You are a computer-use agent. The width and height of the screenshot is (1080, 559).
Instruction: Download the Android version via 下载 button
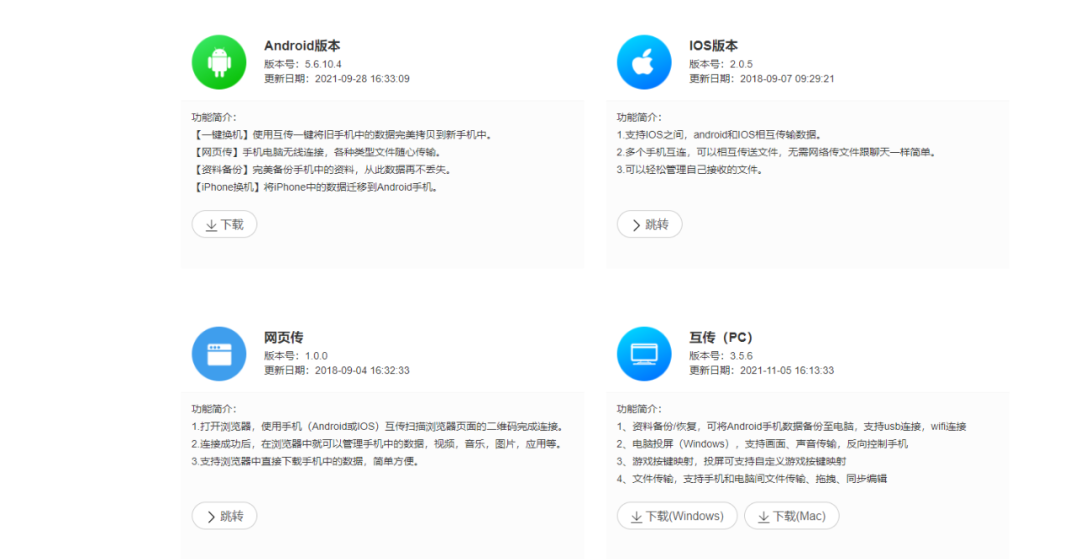[225, 224]
